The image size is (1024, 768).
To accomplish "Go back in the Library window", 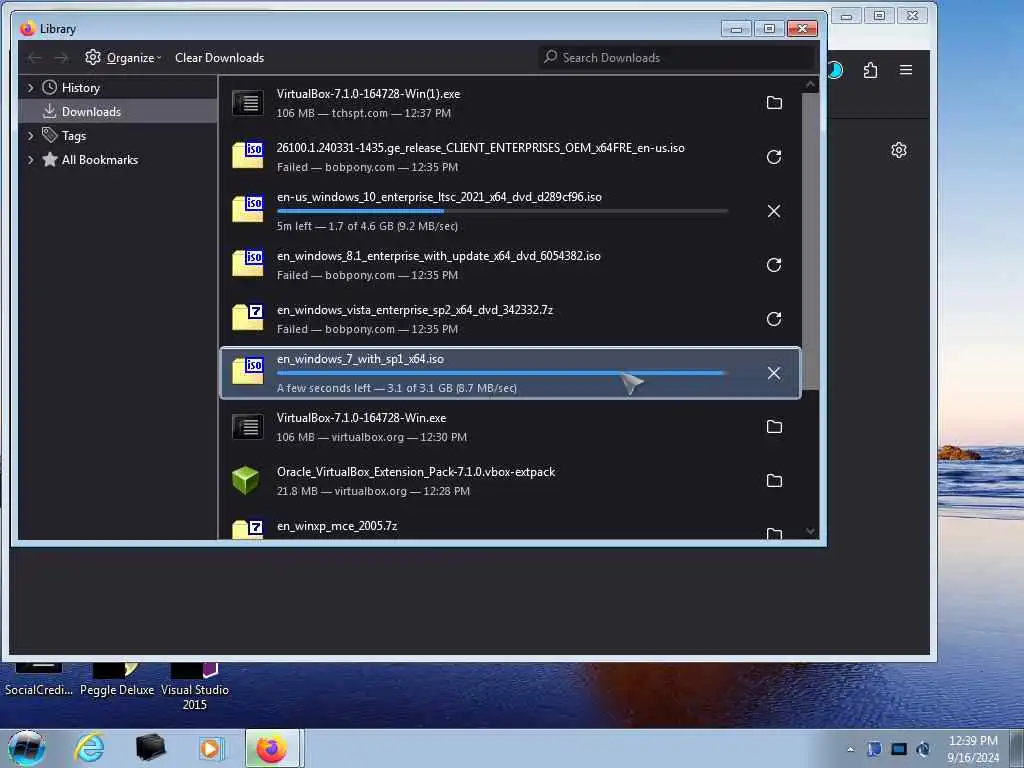I will [x=35, y=58].
